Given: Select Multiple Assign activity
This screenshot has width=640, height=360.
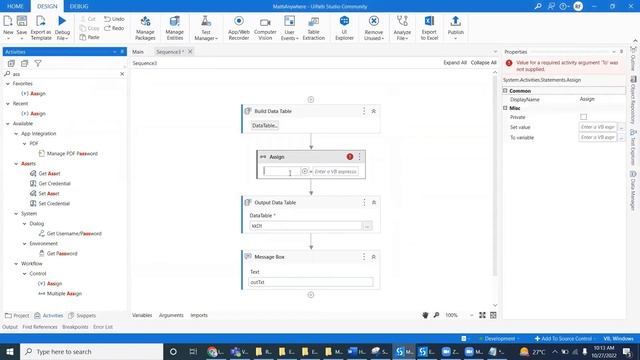Looking at the screenshot, I should coord(60,293).
